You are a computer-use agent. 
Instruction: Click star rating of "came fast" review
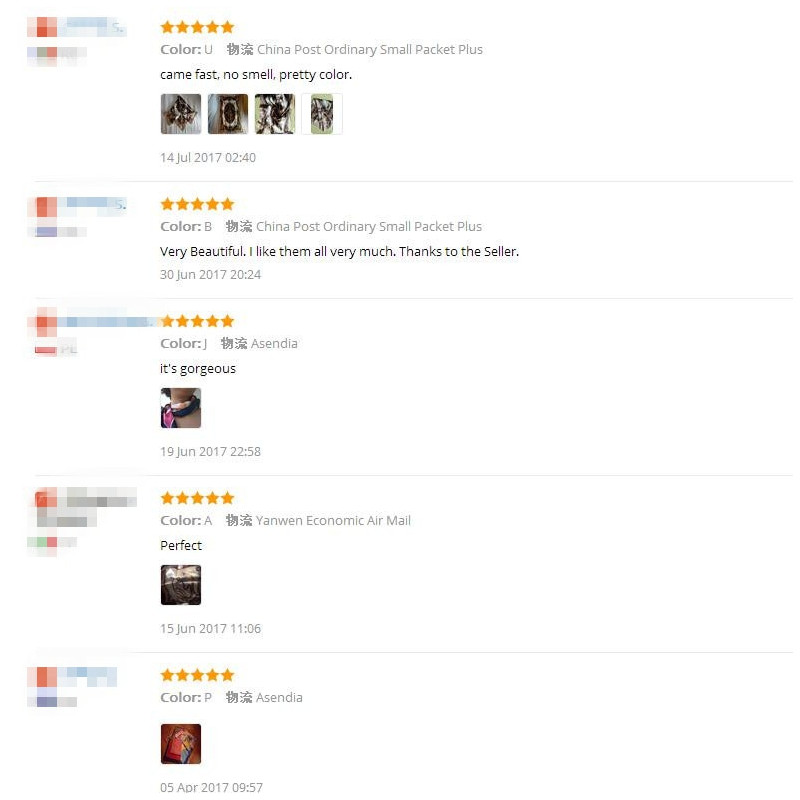[x=197, y=27]
